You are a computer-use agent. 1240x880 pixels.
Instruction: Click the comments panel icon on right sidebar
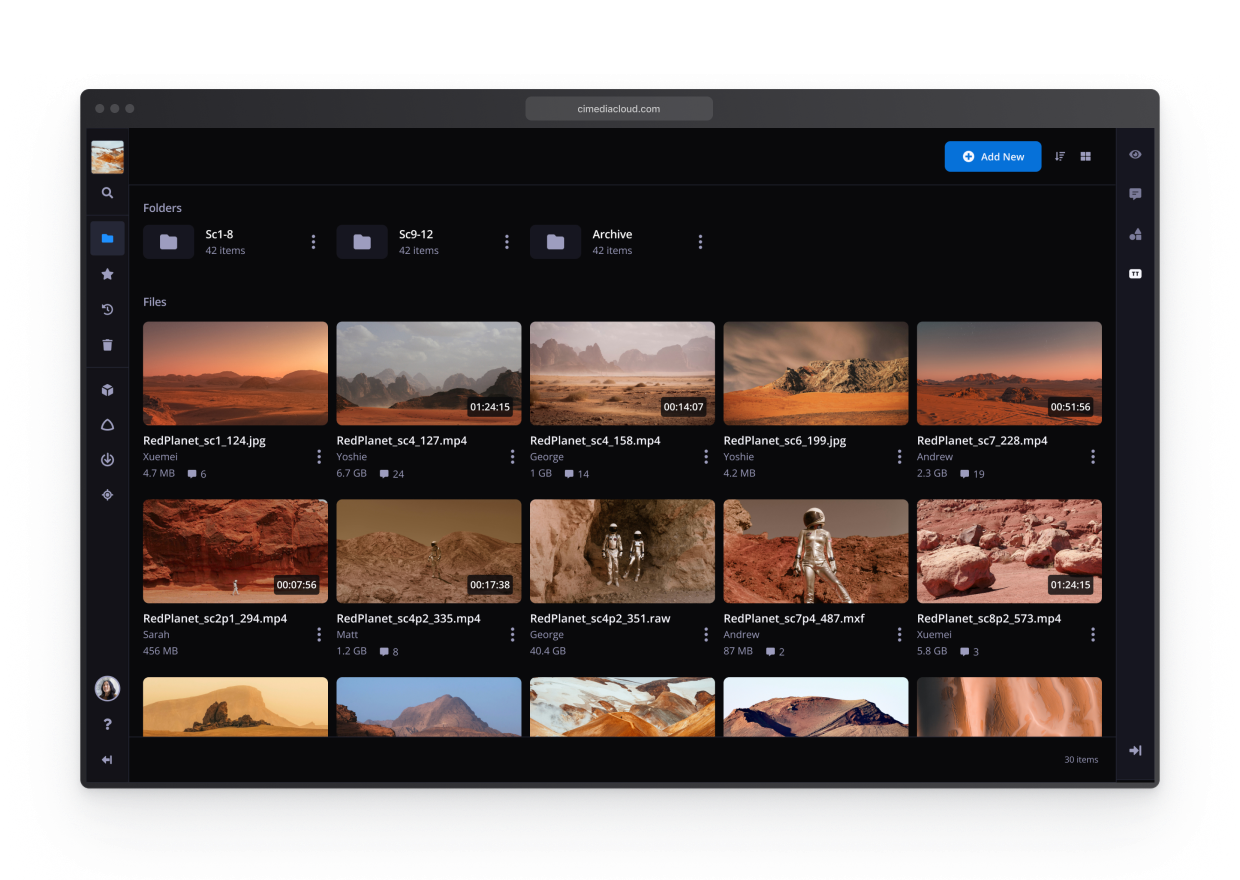[1135, 194]
